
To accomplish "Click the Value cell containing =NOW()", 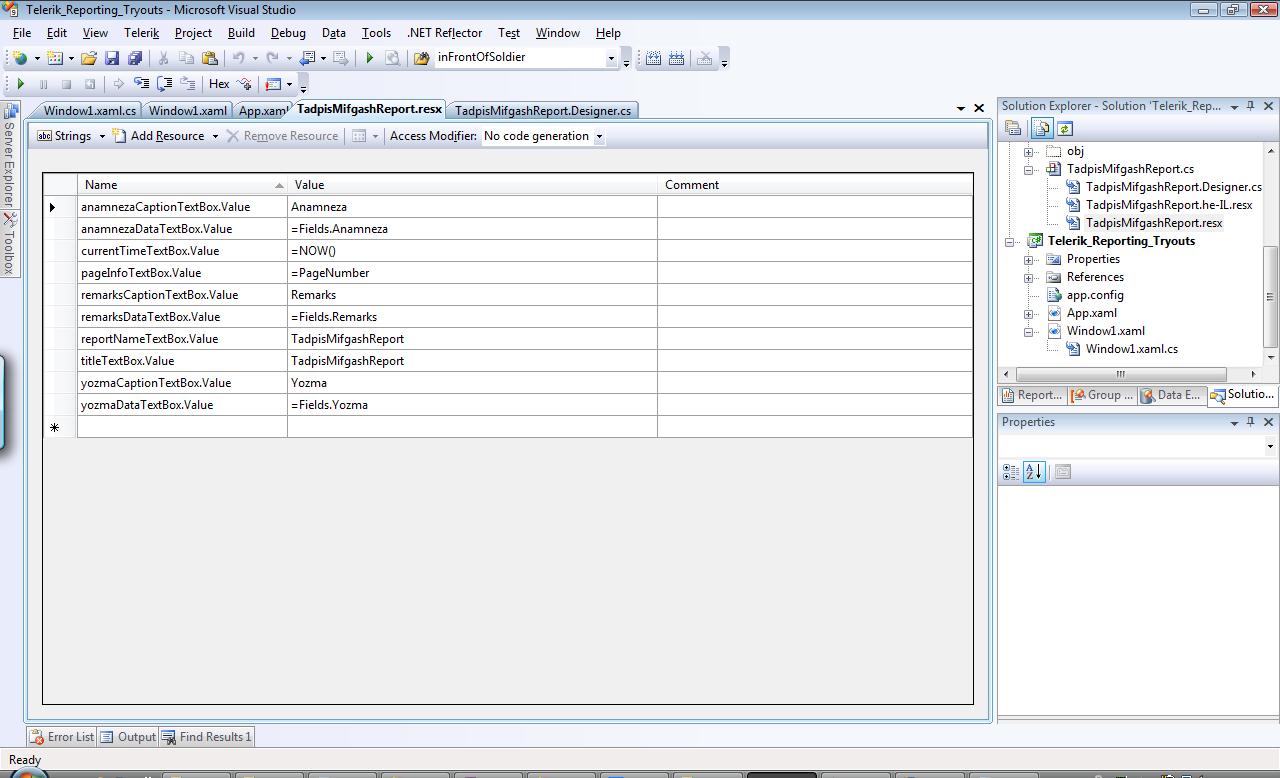I will (x=472, y=251).
